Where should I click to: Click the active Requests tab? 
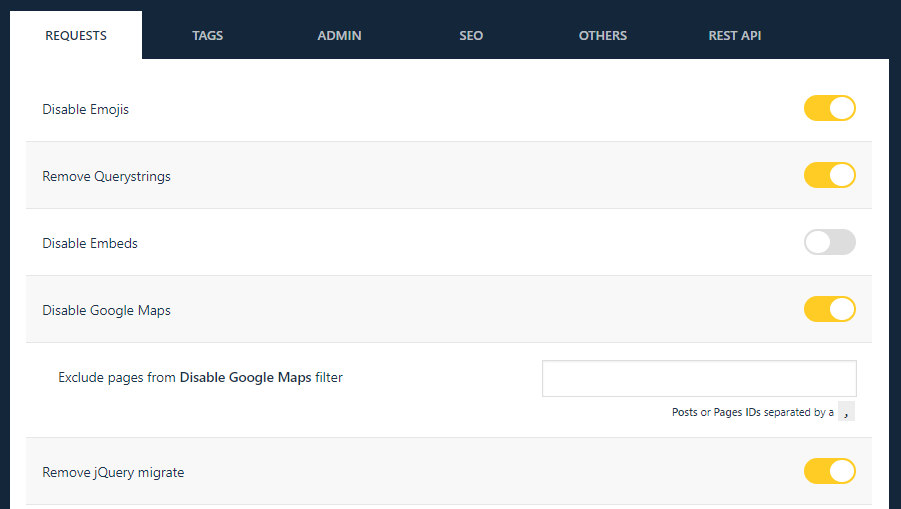(x=76, y=35)
